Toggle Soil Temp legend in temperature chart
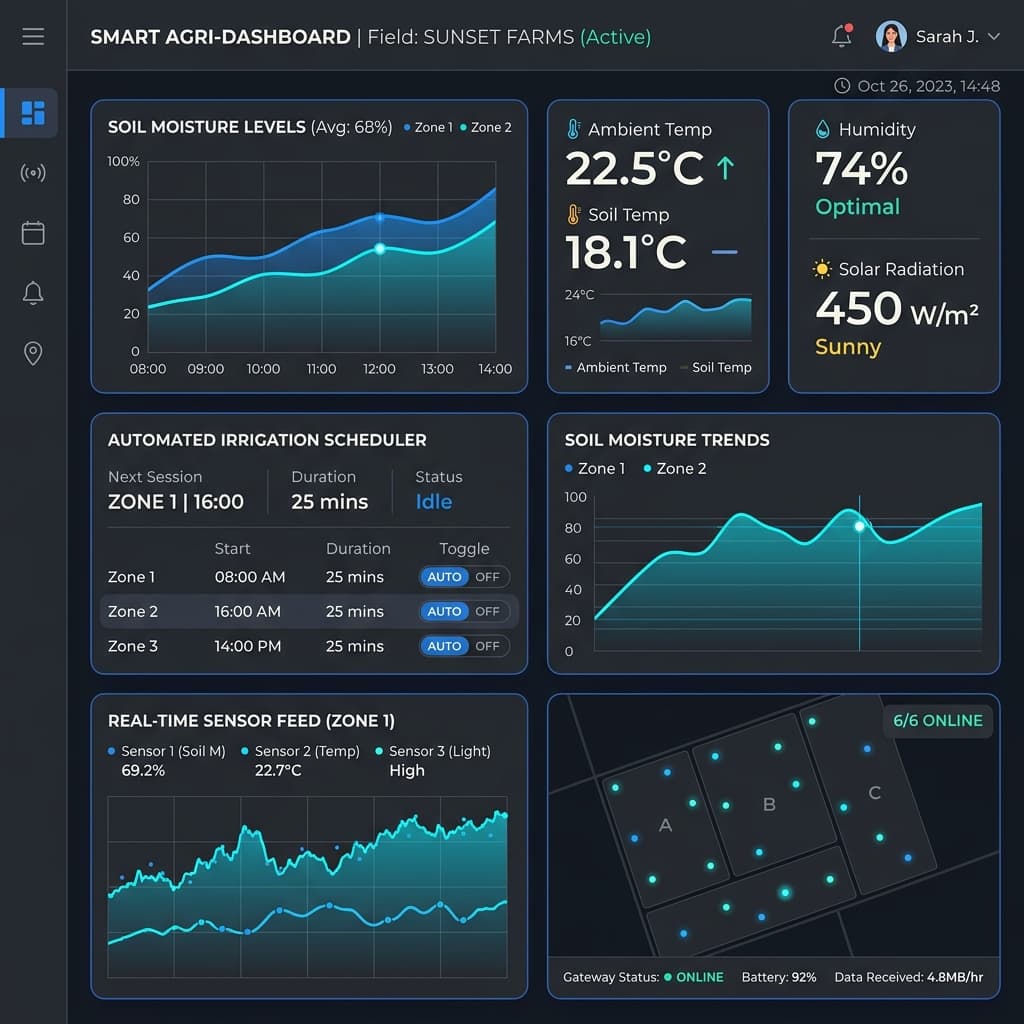The image size is (1024, 1024). pyautogui.click(x=716, y=368)
